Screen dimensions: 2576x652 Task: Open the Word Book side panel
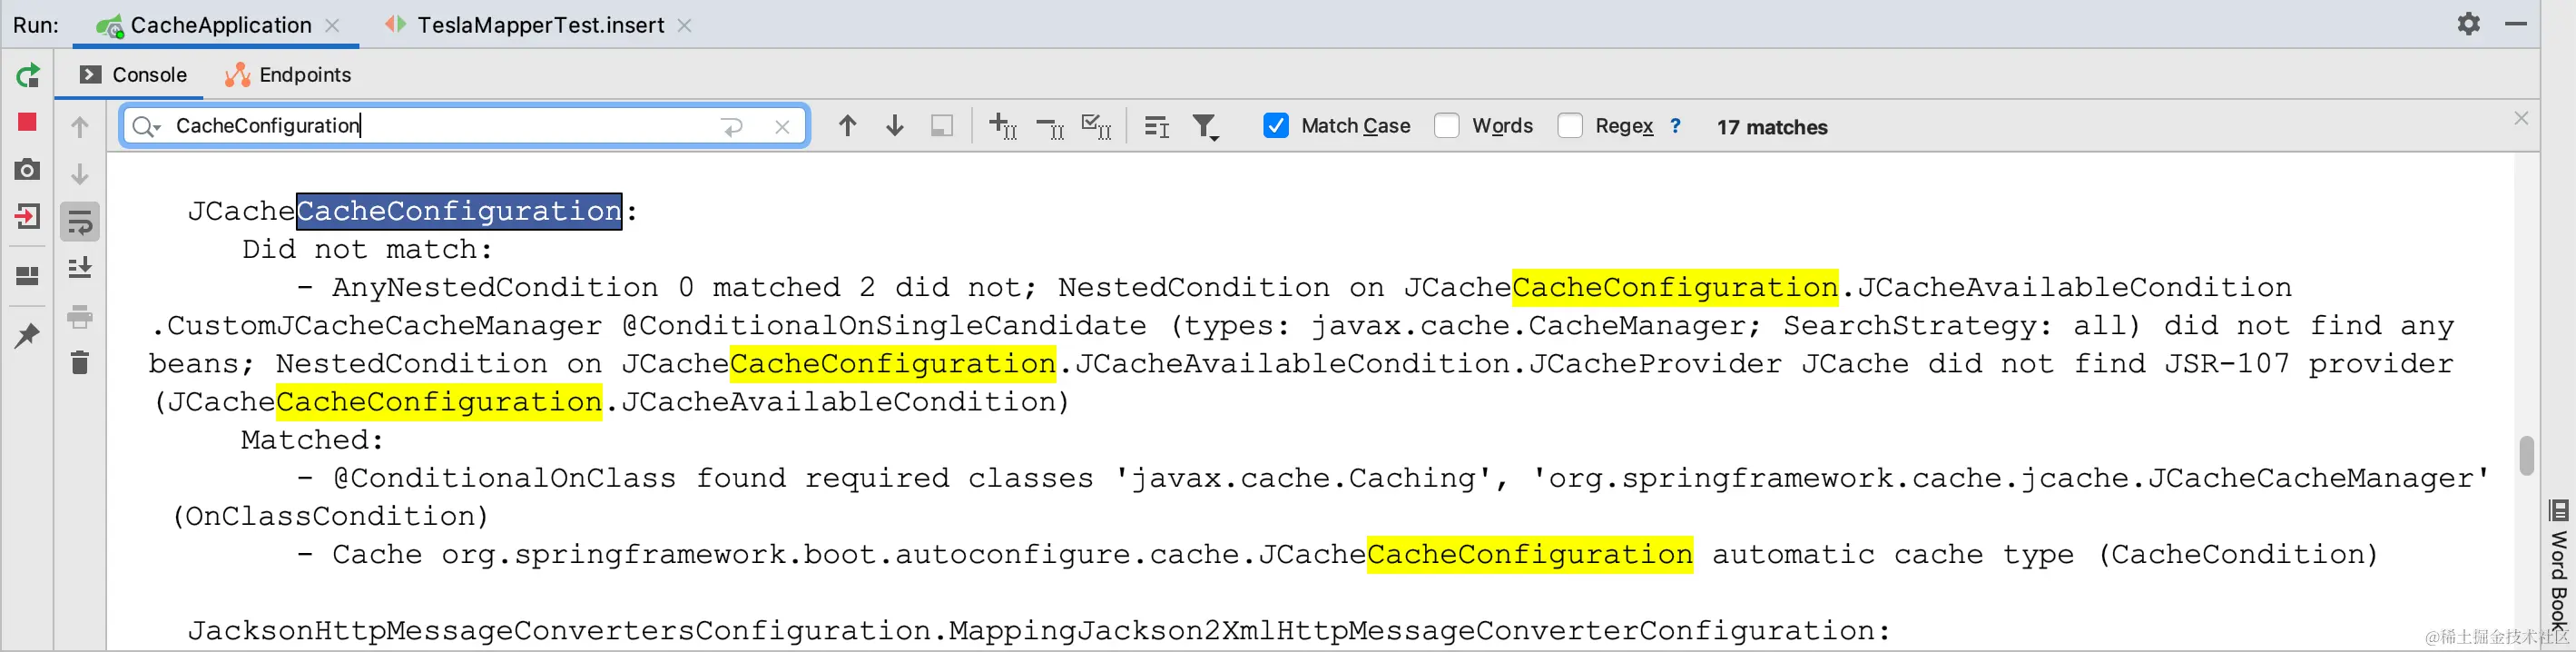(2558, 565)
